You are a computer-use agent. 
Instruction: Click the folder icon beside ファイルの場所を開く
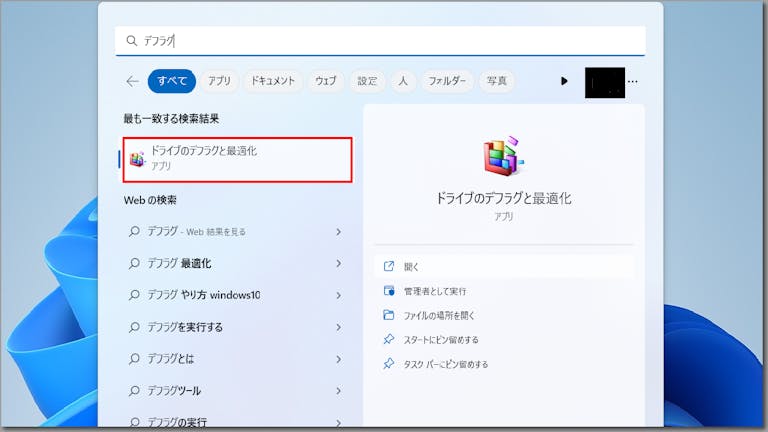coord(388,315)
